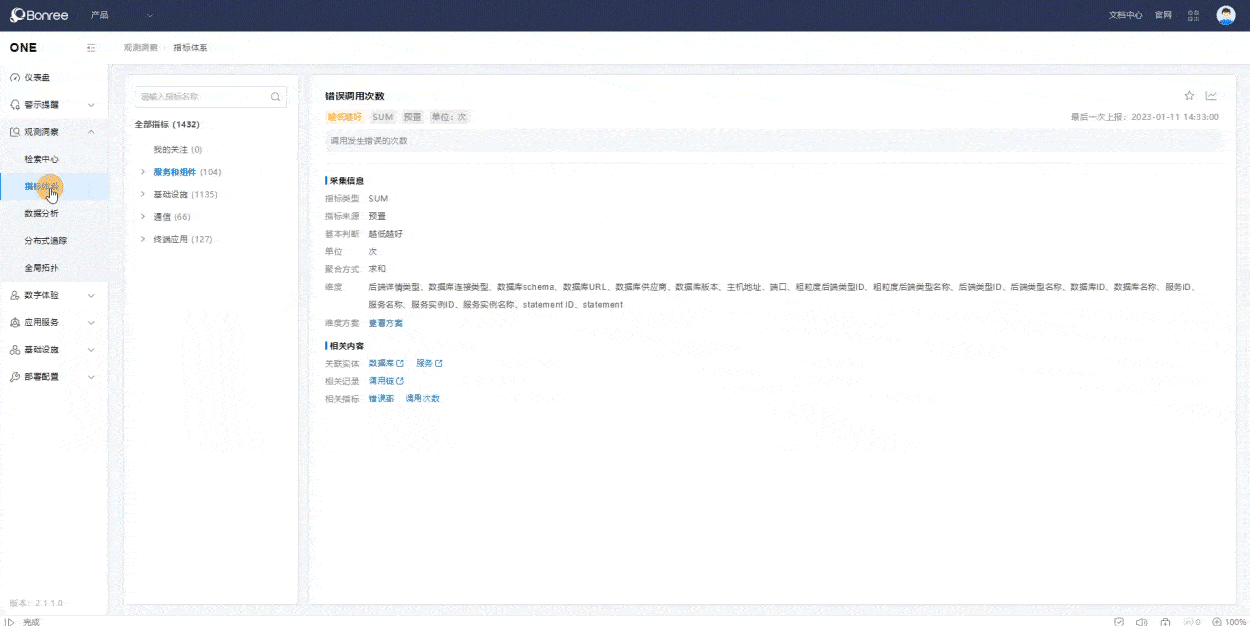Expand the 服务和组件 tree node
This screenshot has width=1250, height=626.
143,172
